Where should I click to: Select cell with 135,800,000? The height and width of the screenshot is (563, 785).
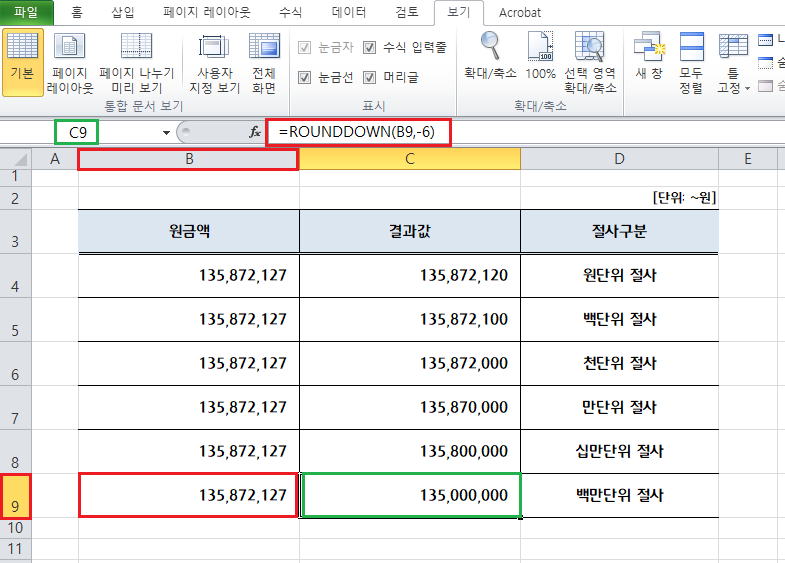(410, 451)
